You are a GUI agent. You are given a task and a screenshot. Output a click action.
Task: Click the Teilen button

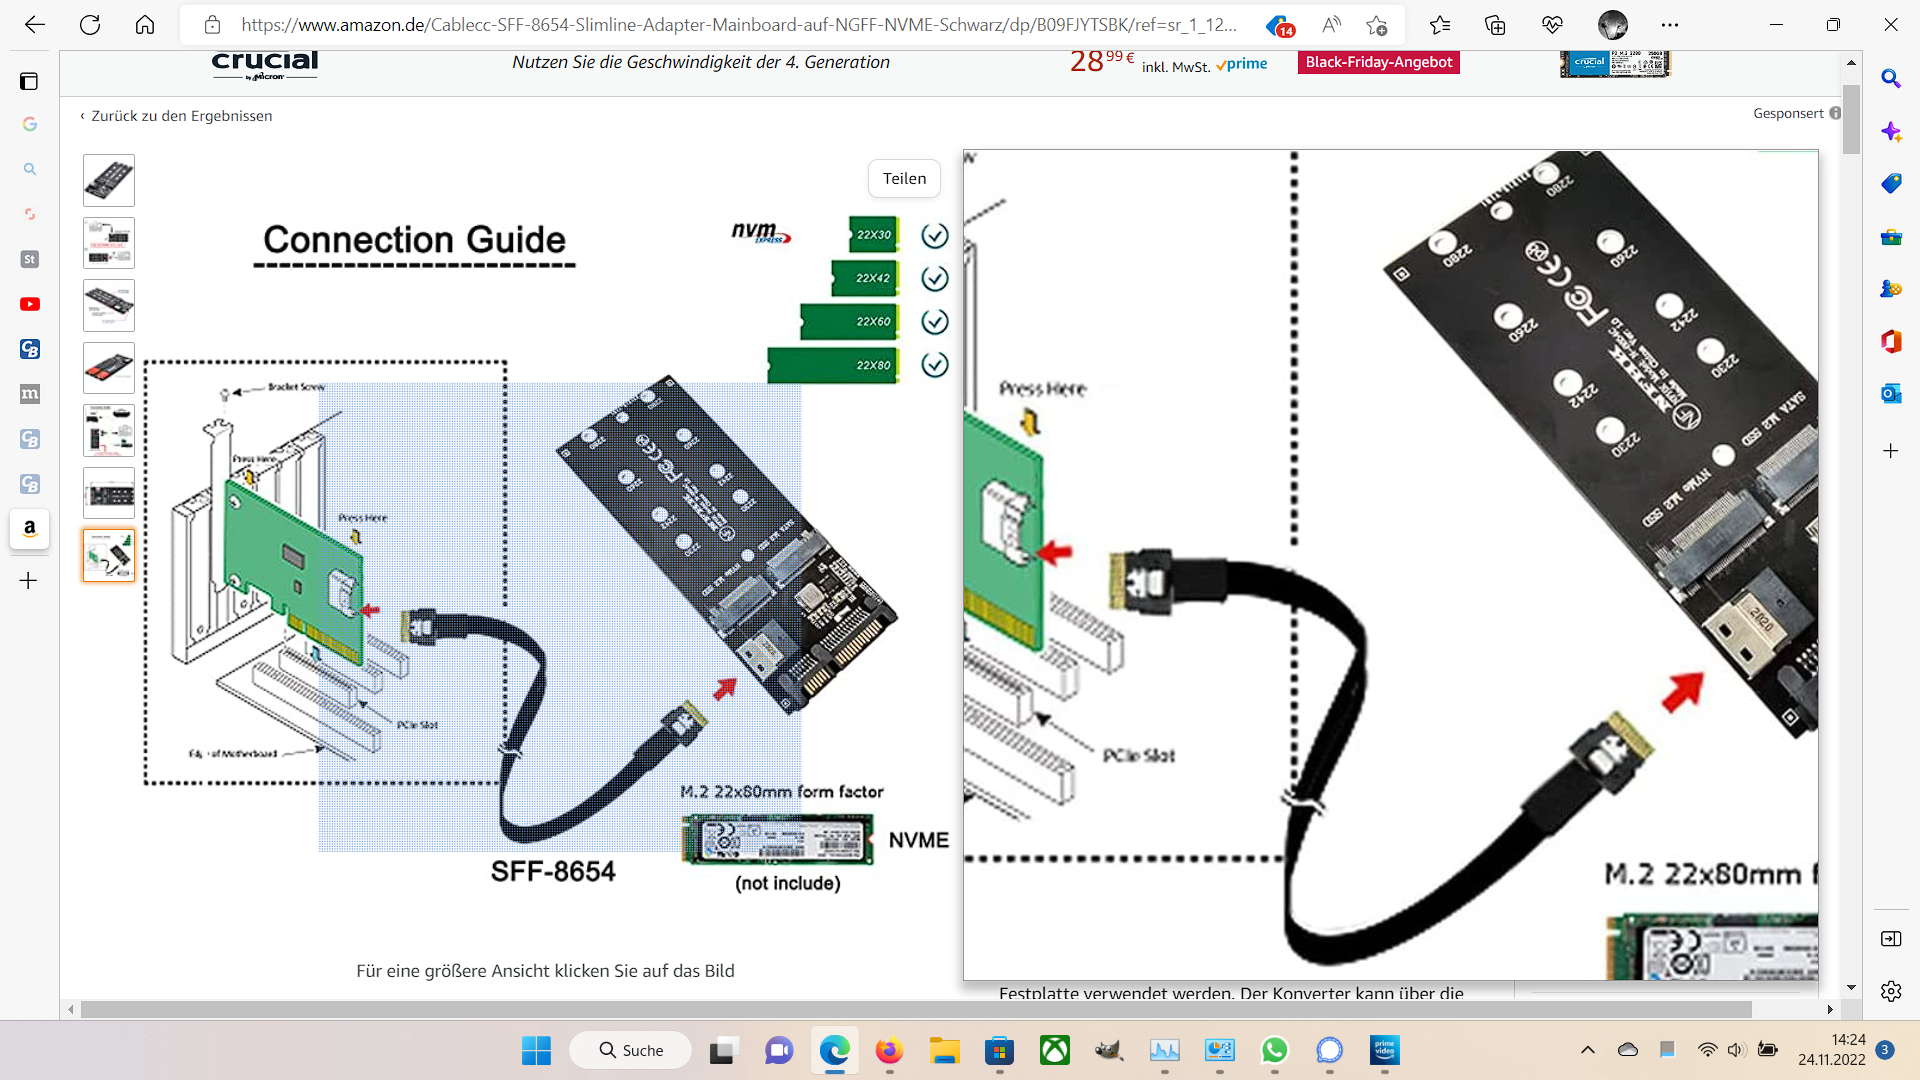904,178
